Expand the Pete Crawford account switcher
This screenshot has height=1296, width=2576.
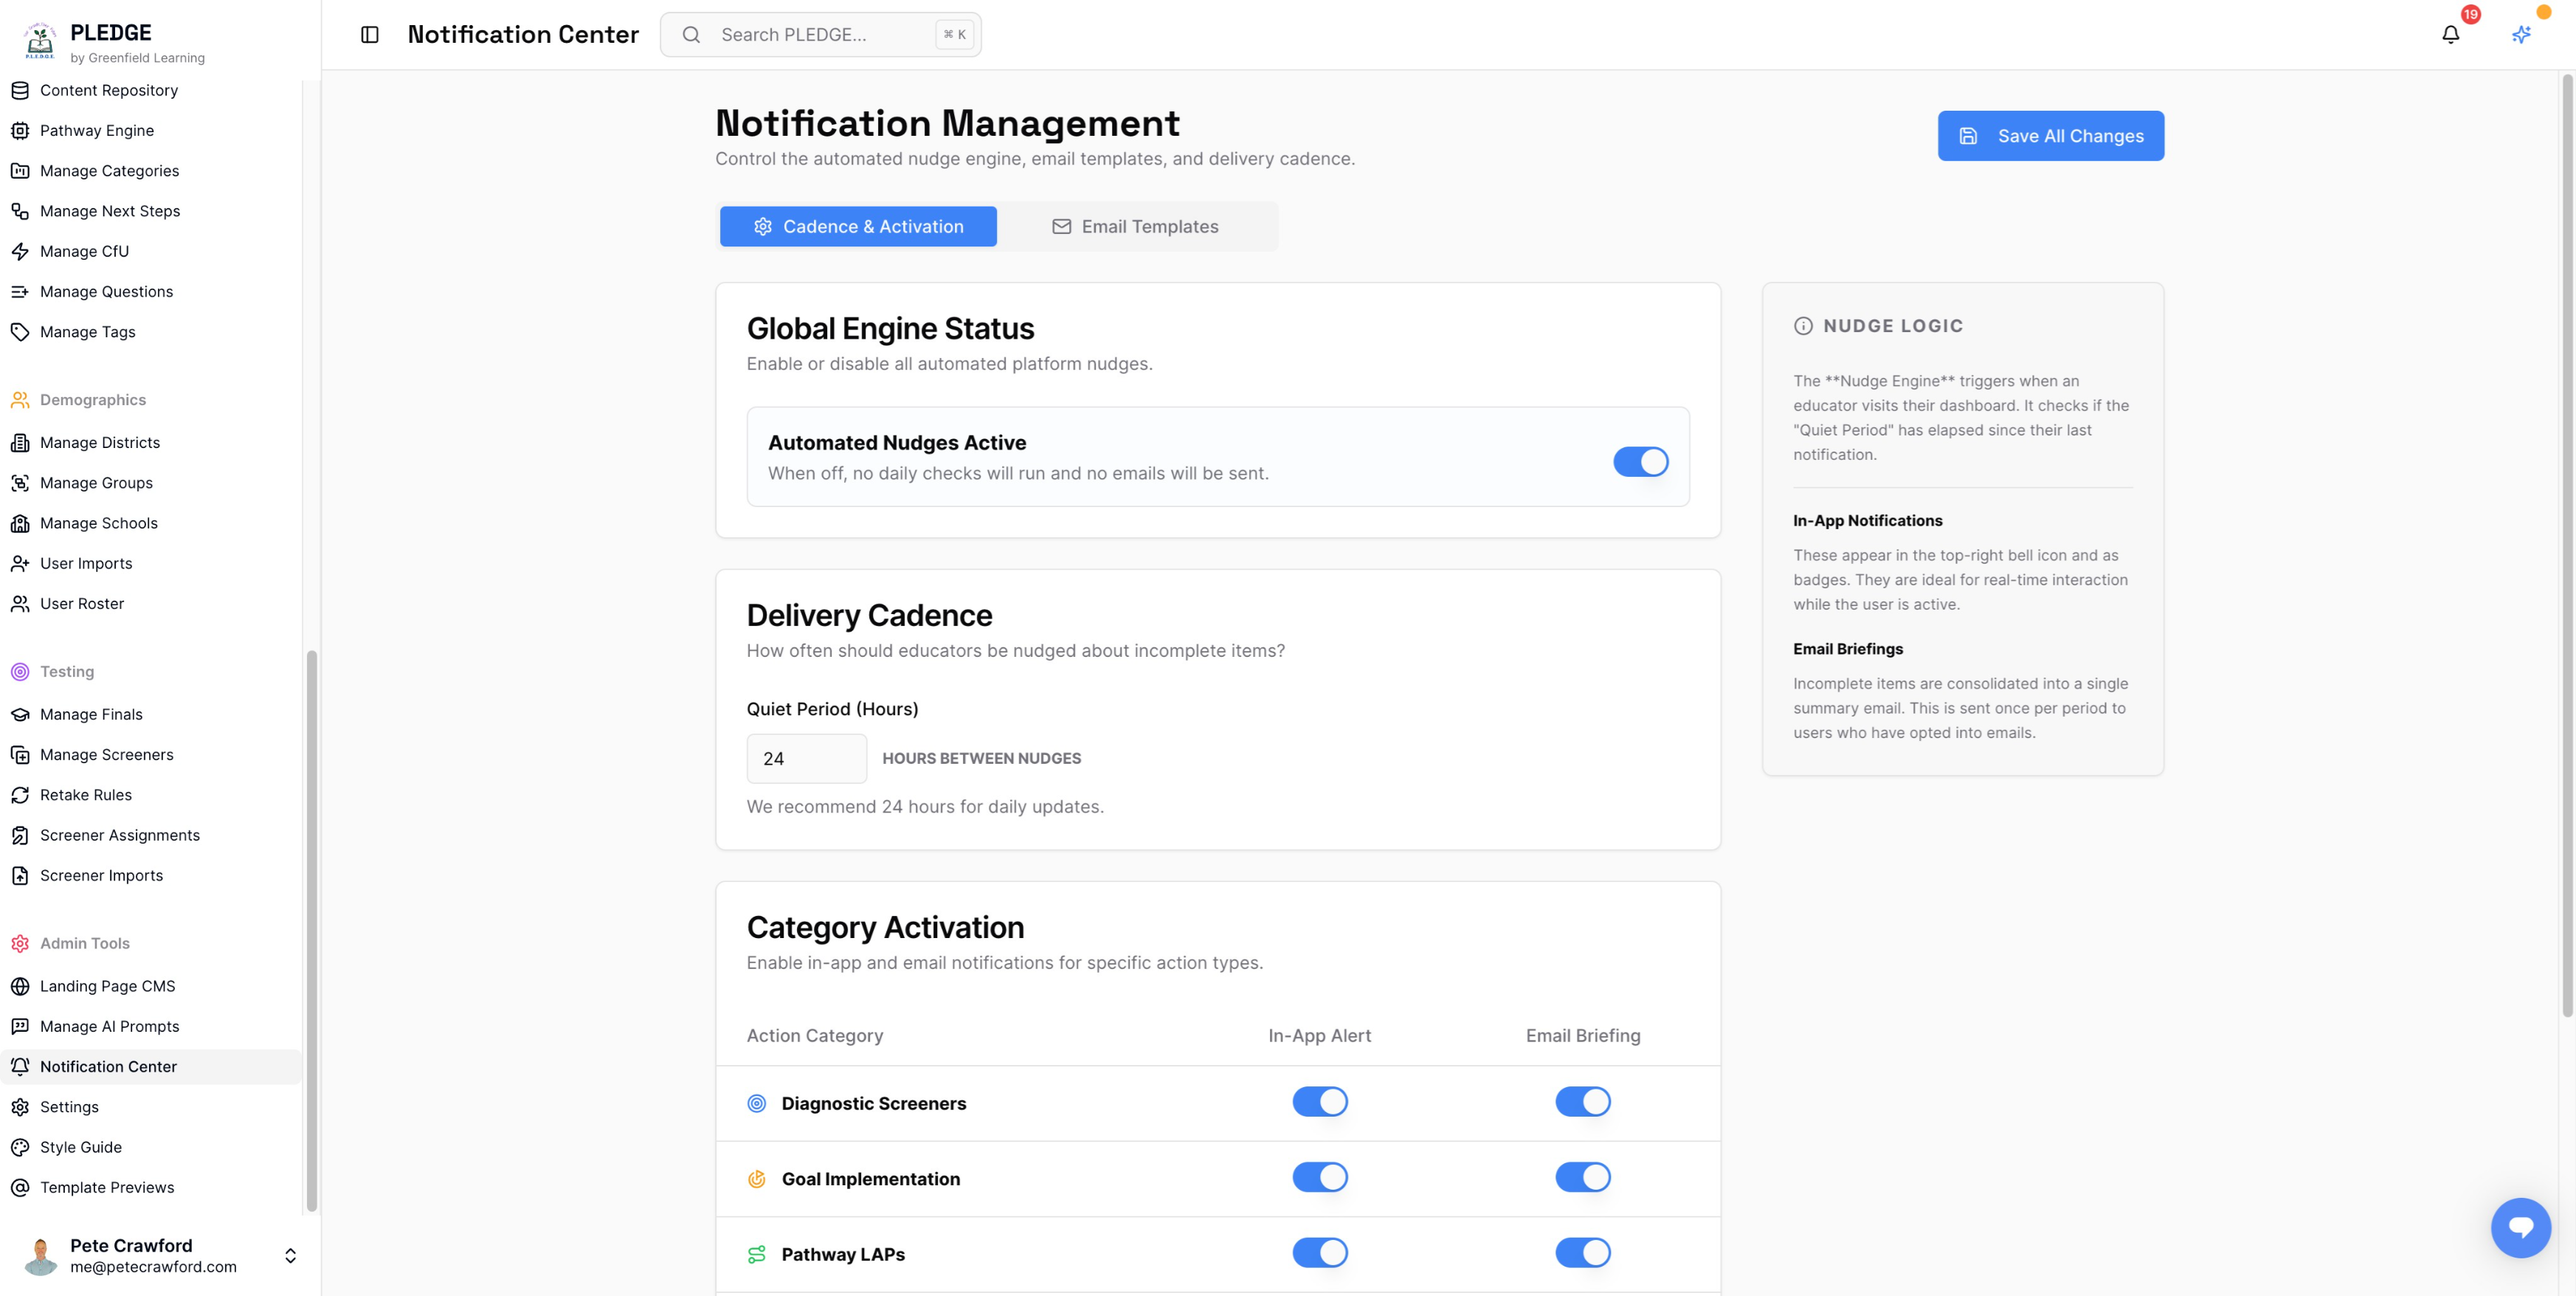[290, 1256]
